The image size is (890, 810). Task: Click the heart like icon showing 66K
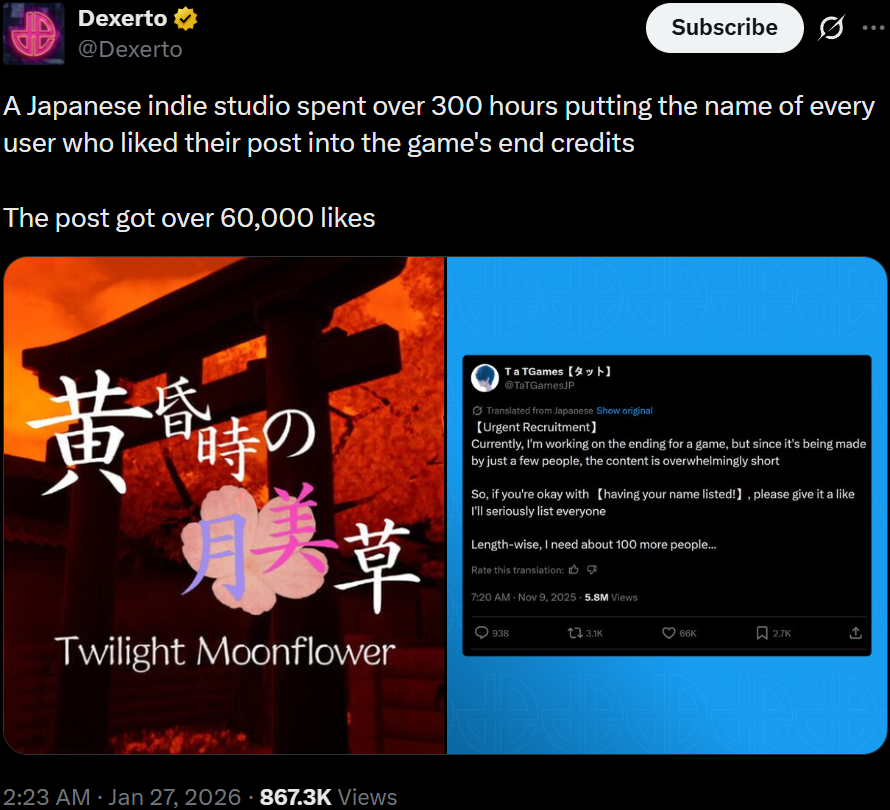pyautogui.click(x=669, y=632)
